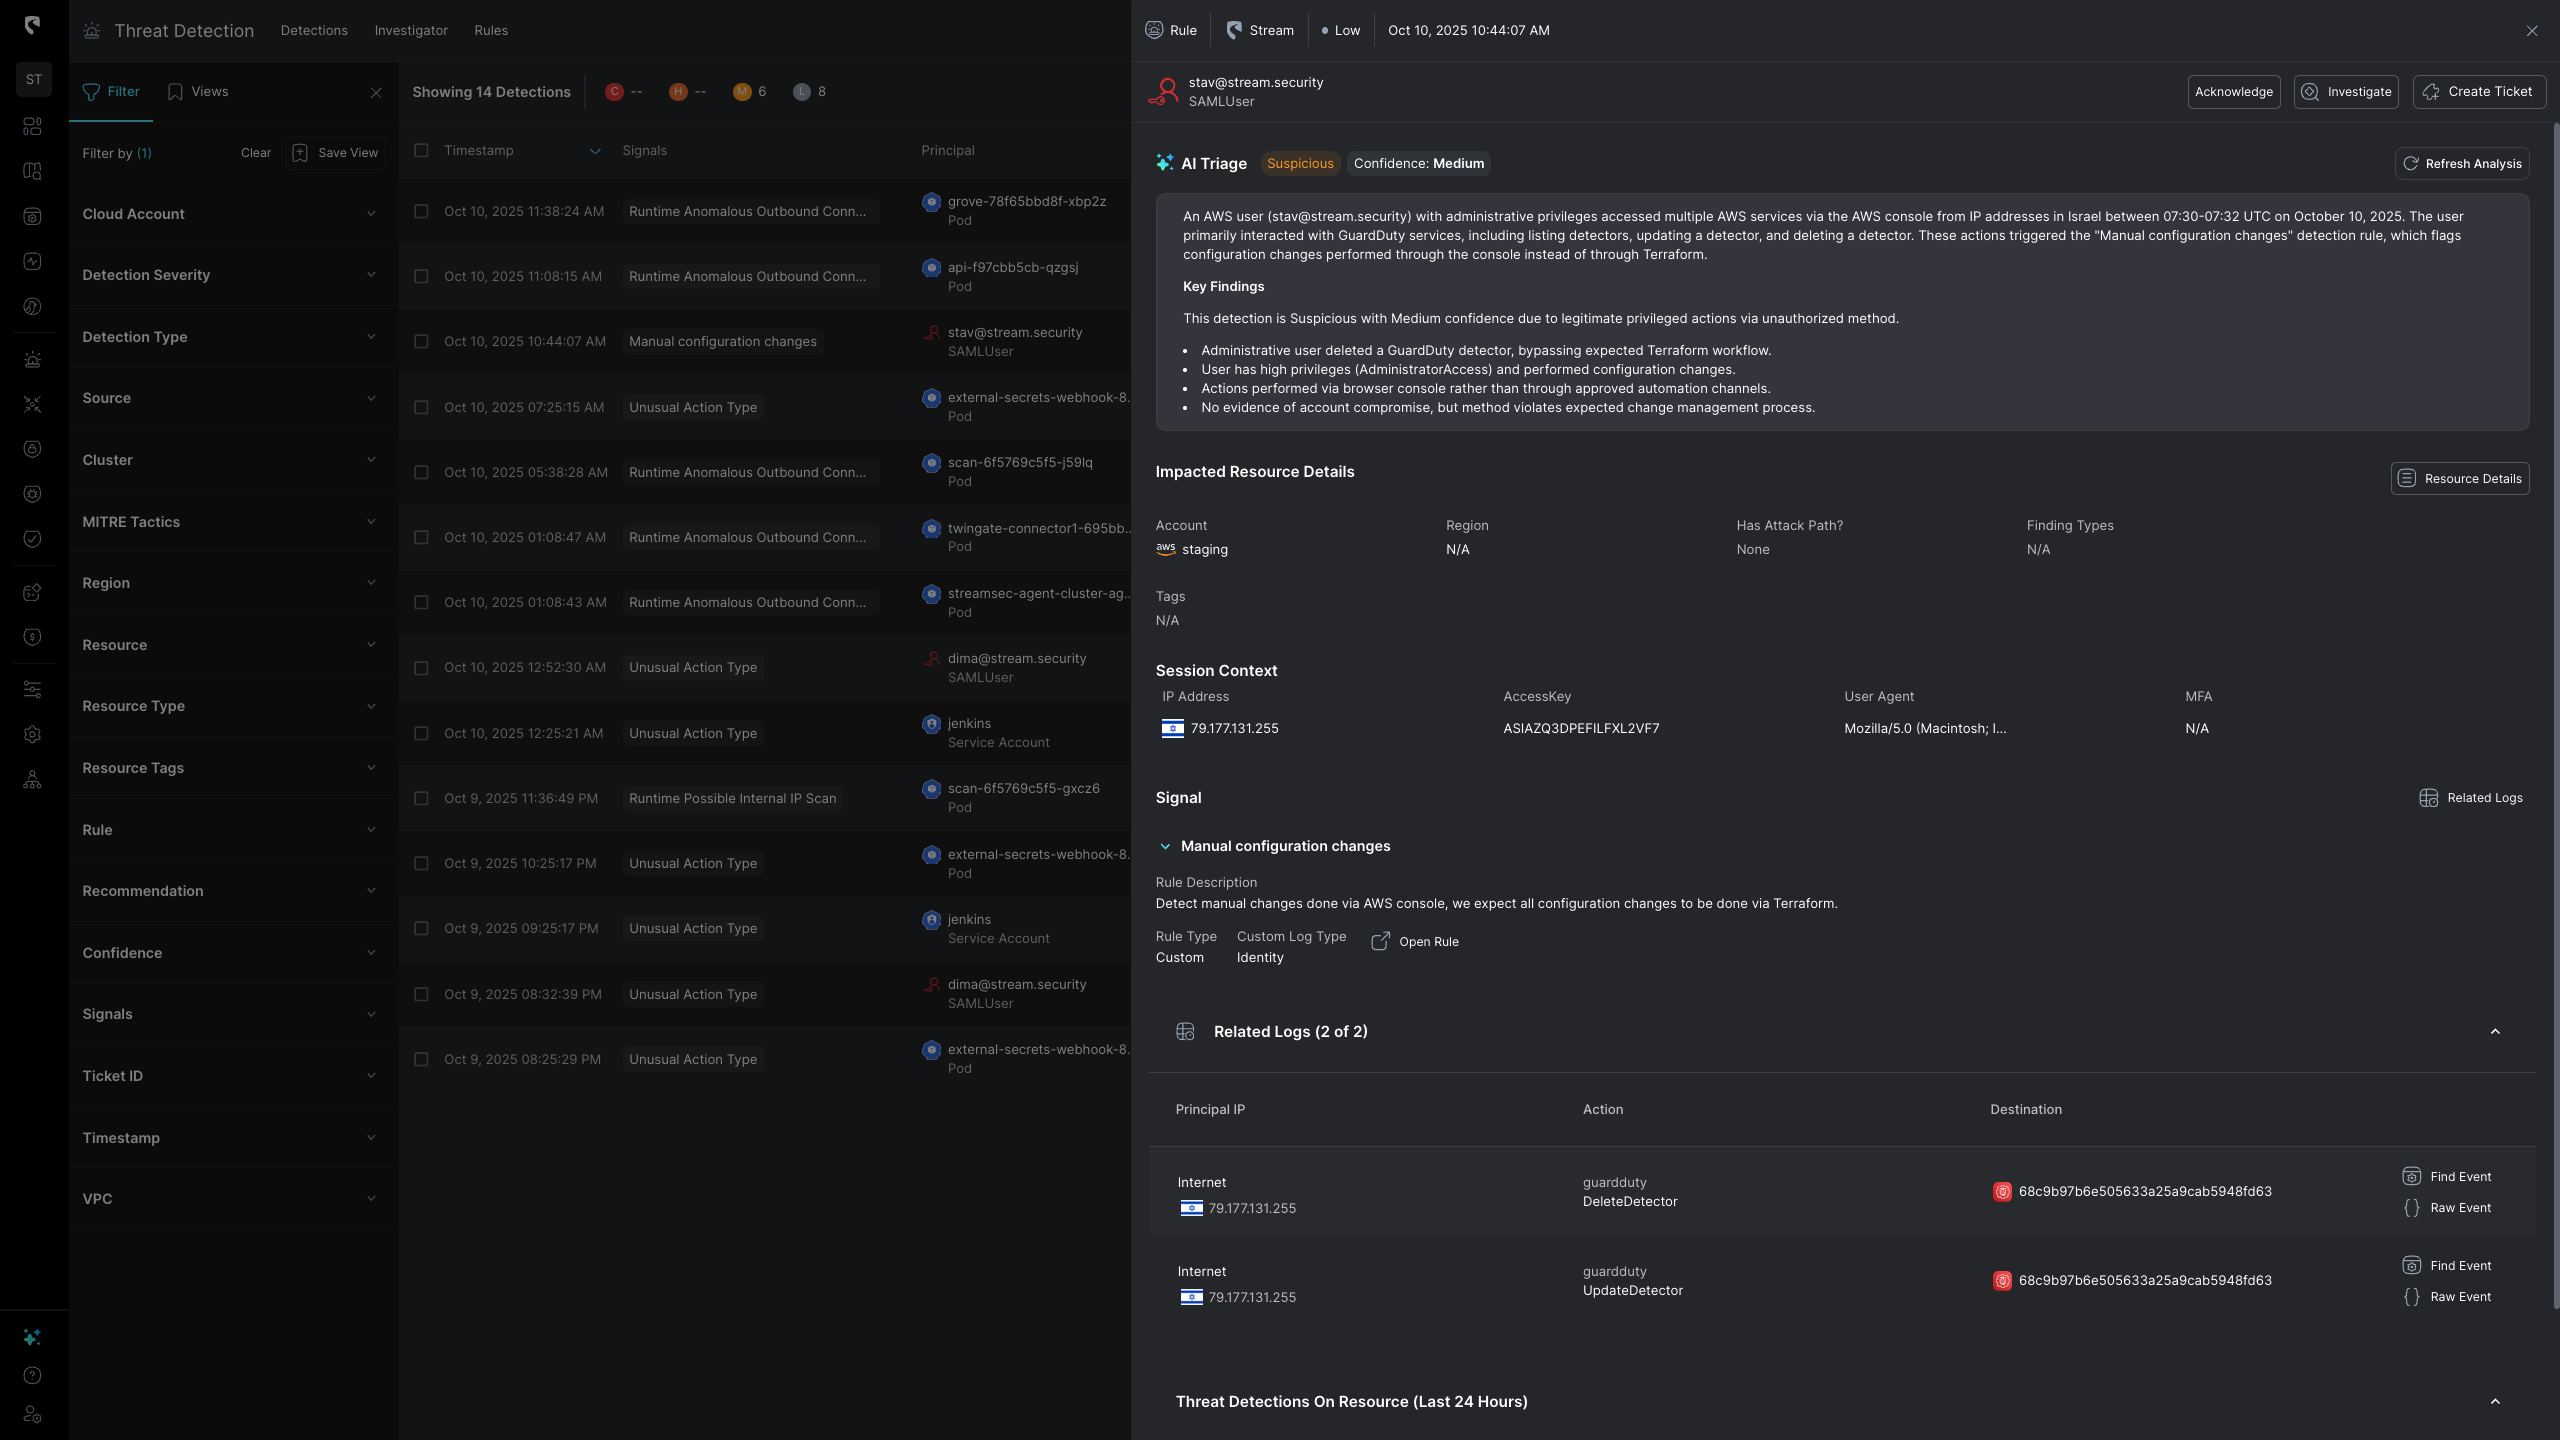Collapse the Related Logs (2 of 2) section
2560x1440 pixels.
click(x=2494, y=1032)
